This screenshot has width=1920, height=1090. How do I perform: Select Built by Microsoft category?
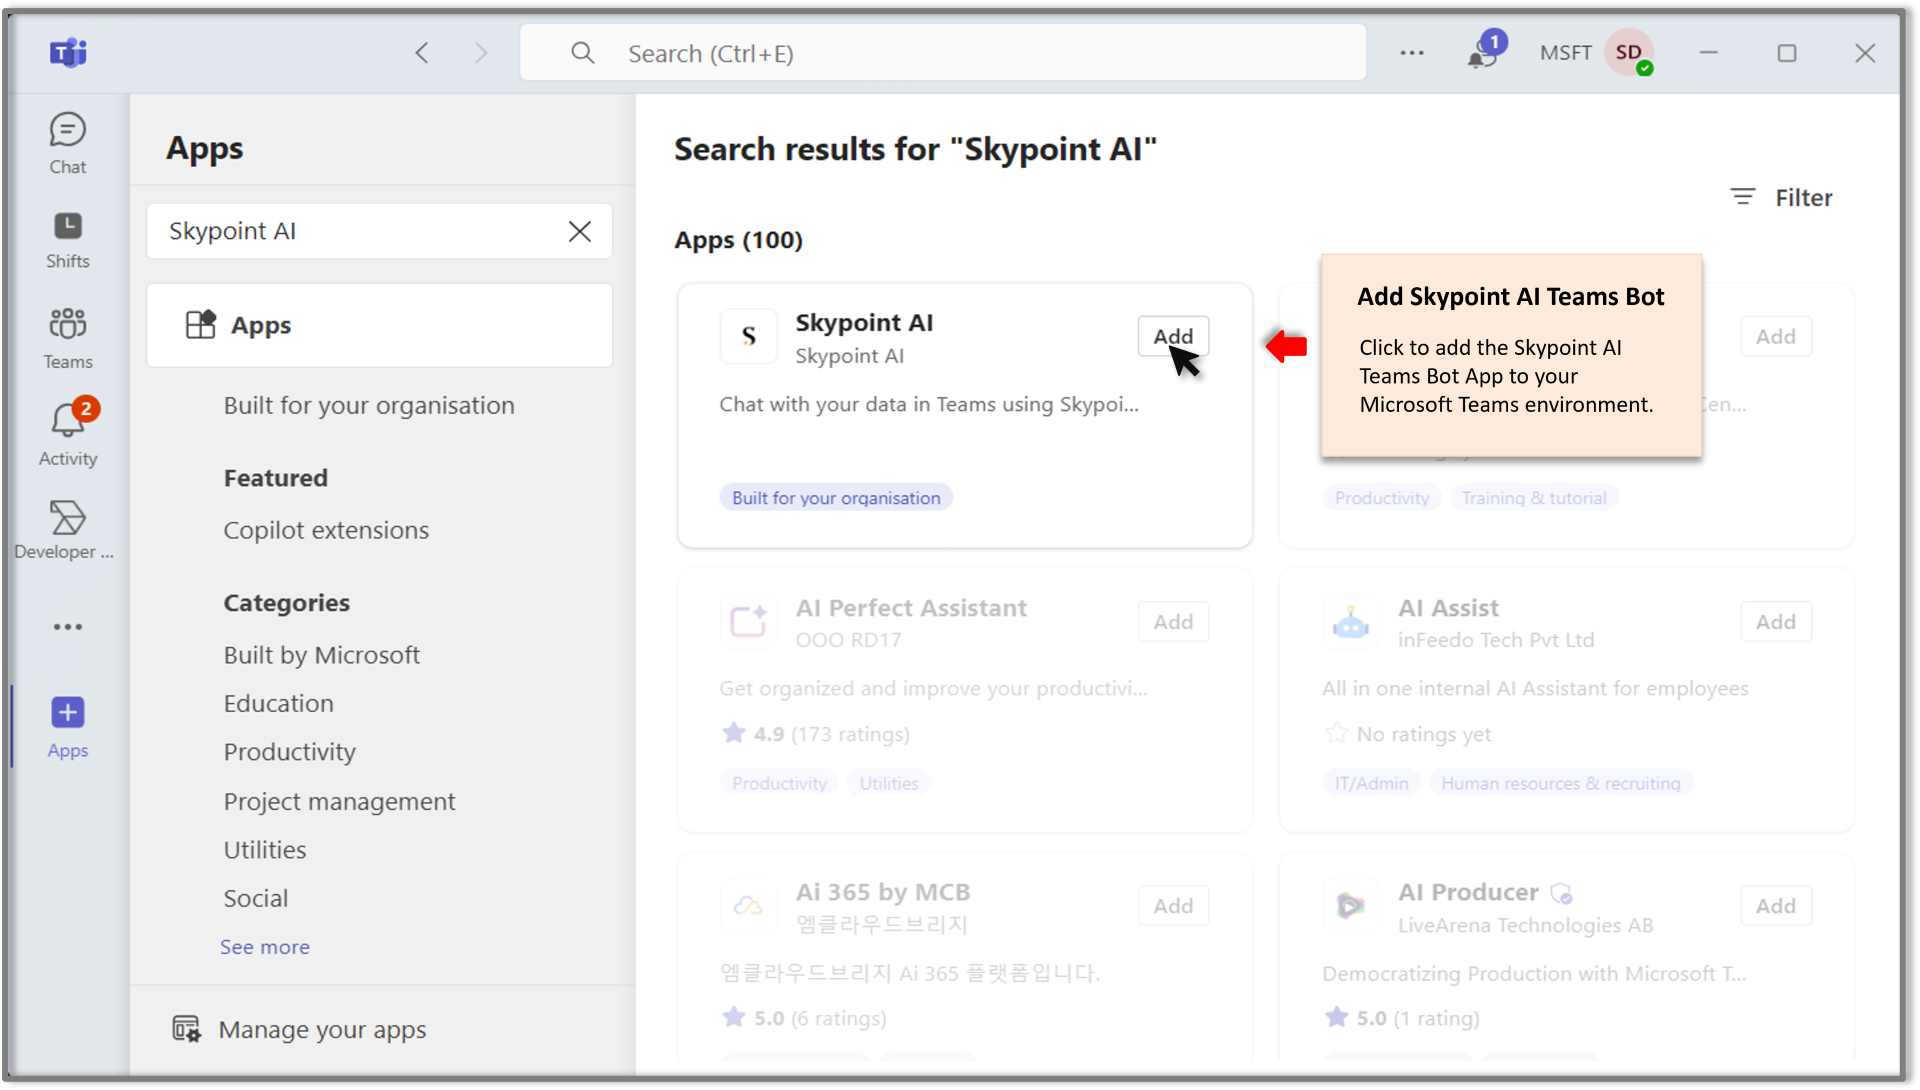tap(322, 655)
